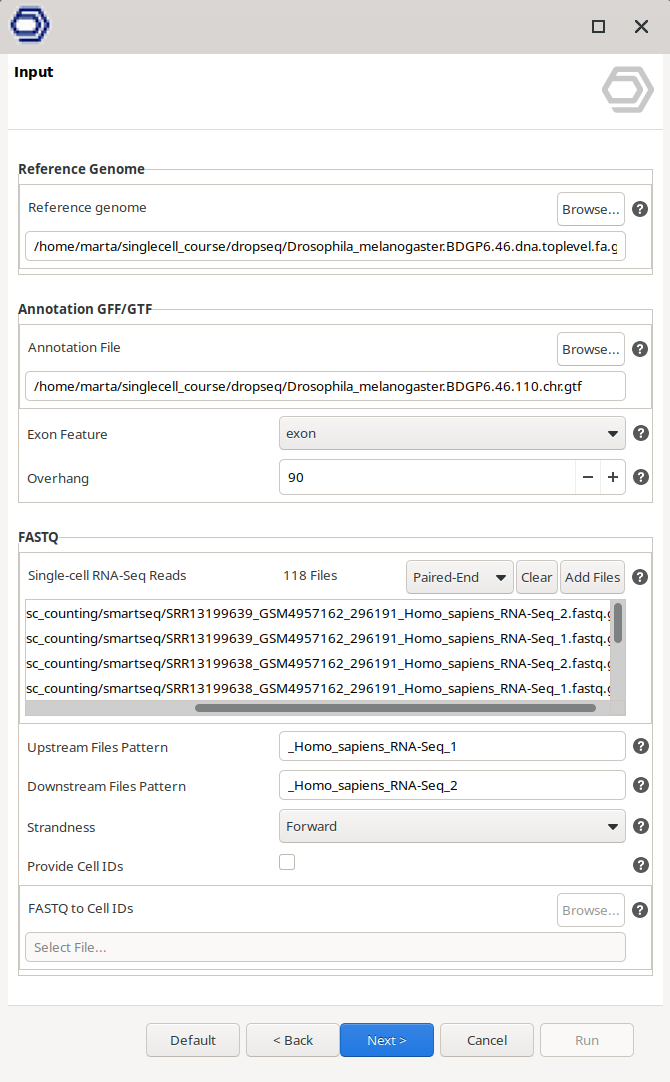Click the Reference genome path field
This screenshot has height=1082, width=670.
pos(326,246)
